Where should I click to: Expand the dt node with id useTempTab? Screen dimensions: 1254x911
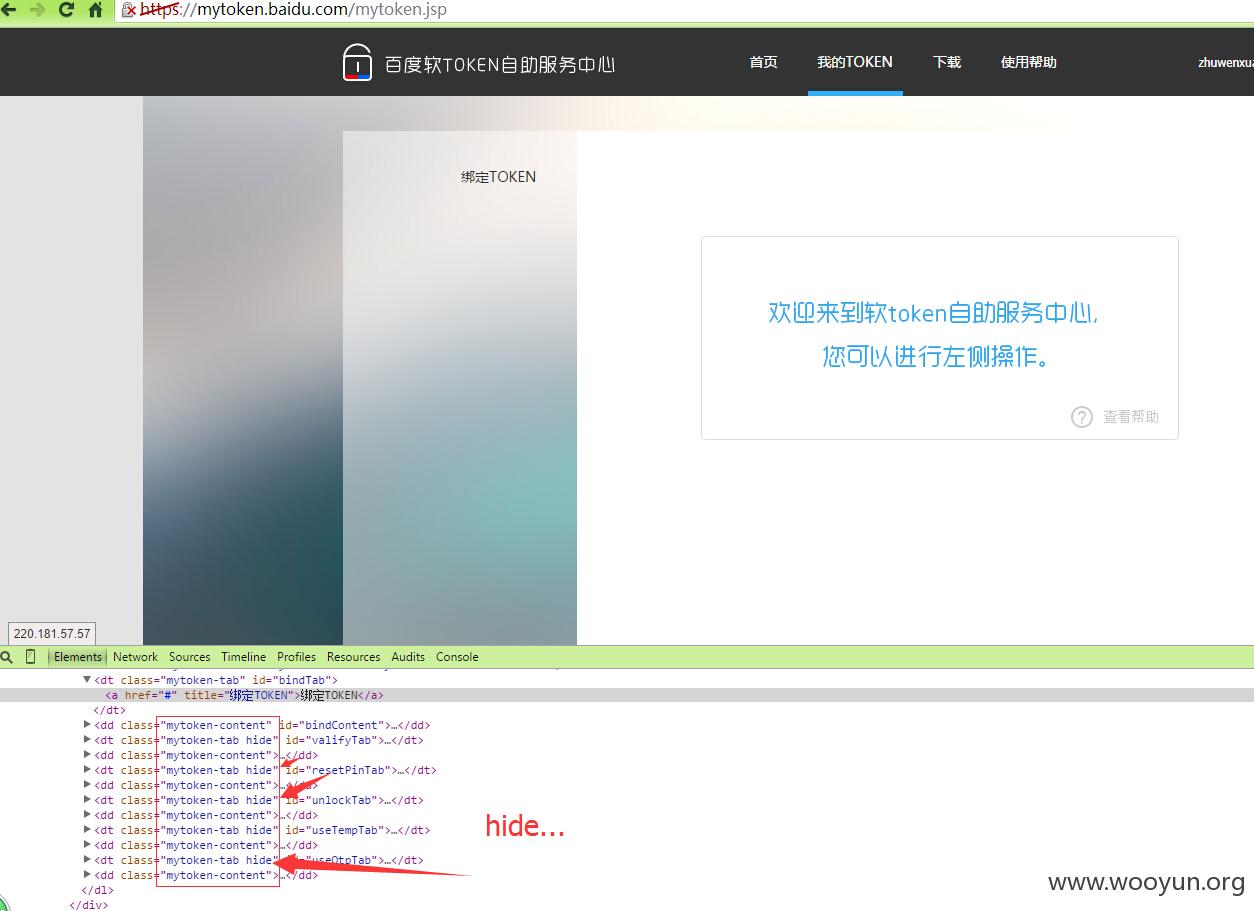[87, 830]
